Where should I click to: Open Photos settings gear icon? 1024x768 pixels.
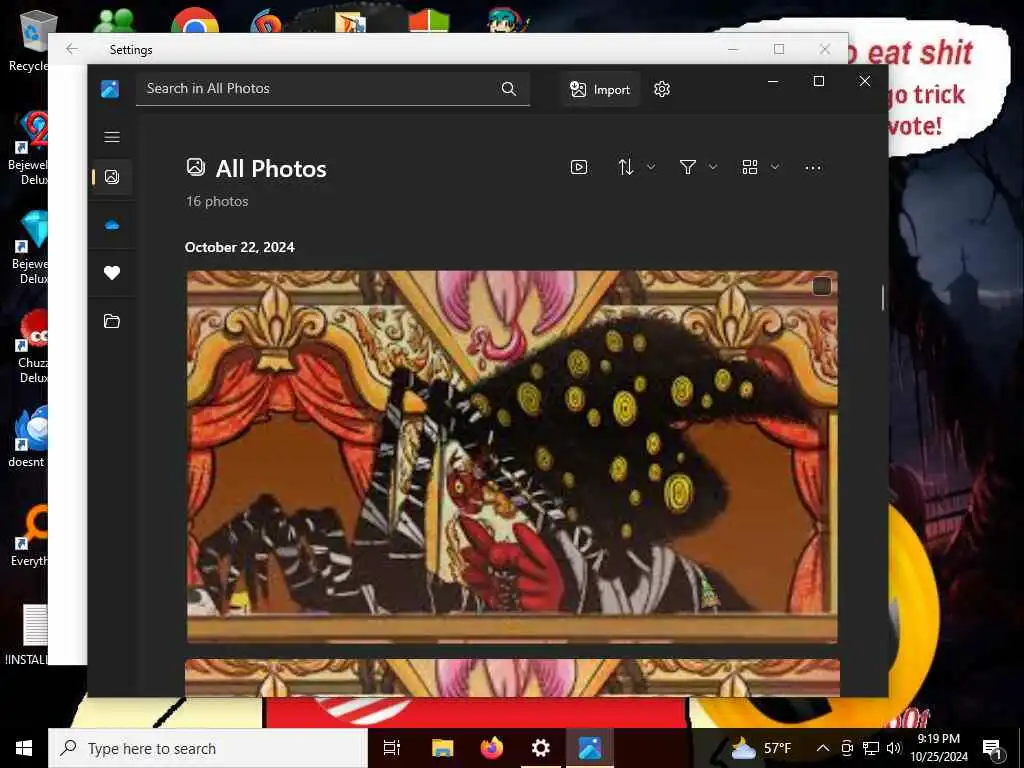[x=662, y=89]
